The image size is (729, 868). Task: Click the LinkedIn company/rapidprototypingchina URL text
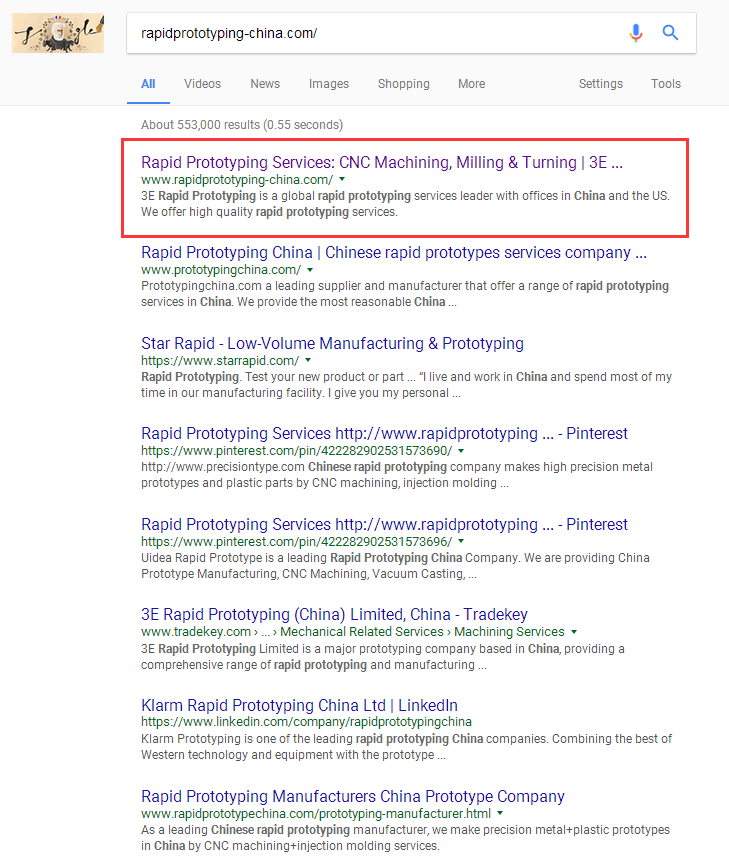click(x=306, y=722)
